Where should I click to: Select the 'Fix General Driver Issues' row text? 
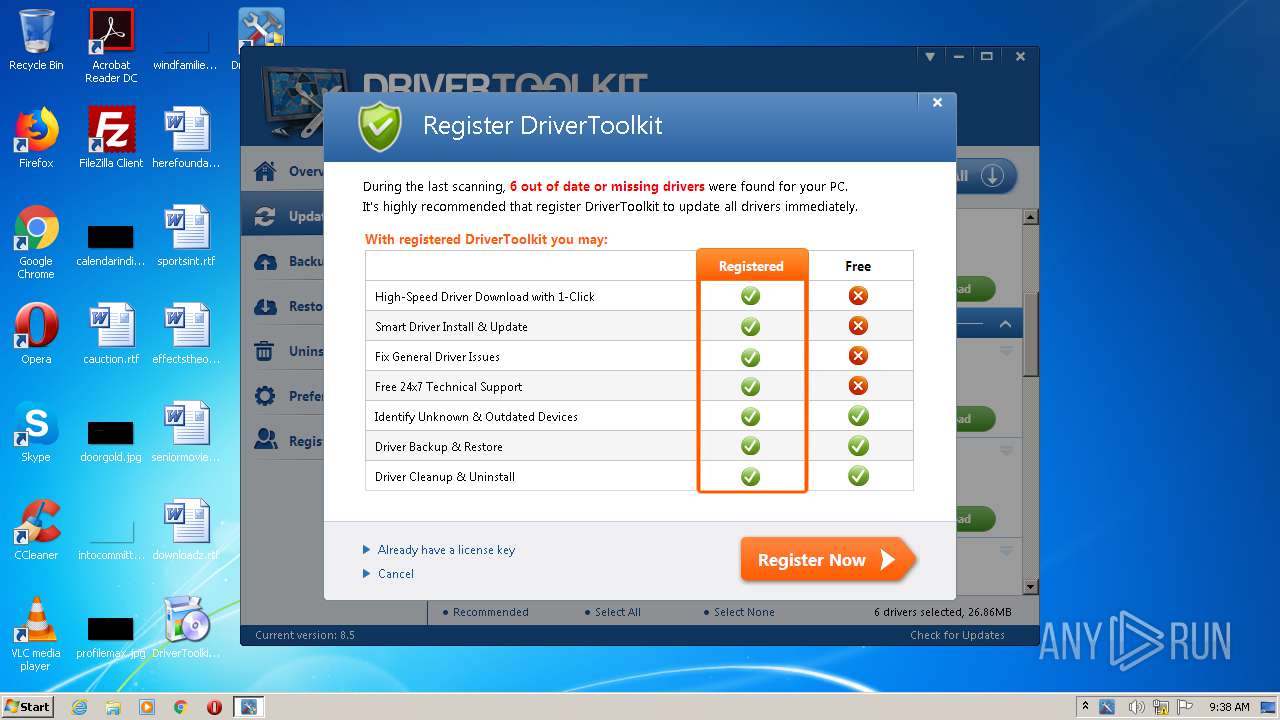437,357
